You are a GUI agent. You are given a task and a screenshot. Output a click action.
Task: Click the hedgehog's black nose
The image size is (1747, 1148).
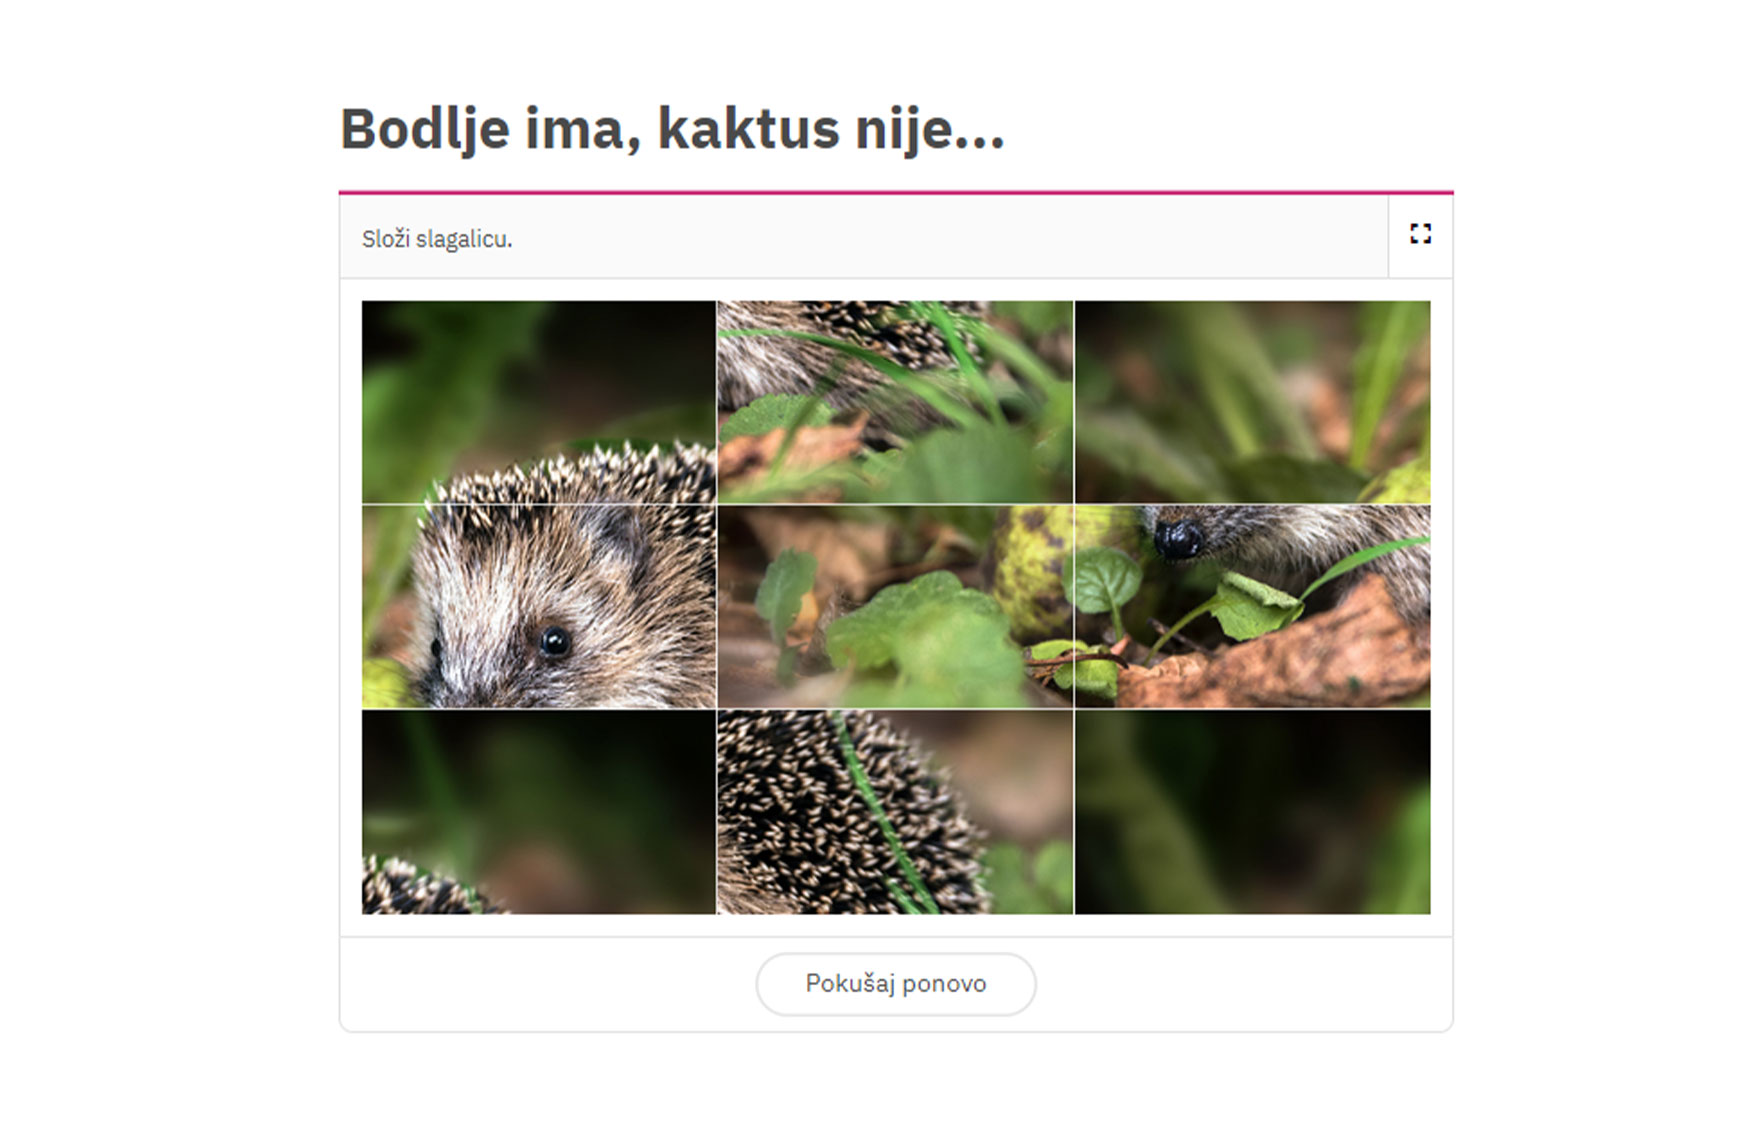tap(1178, 538)
